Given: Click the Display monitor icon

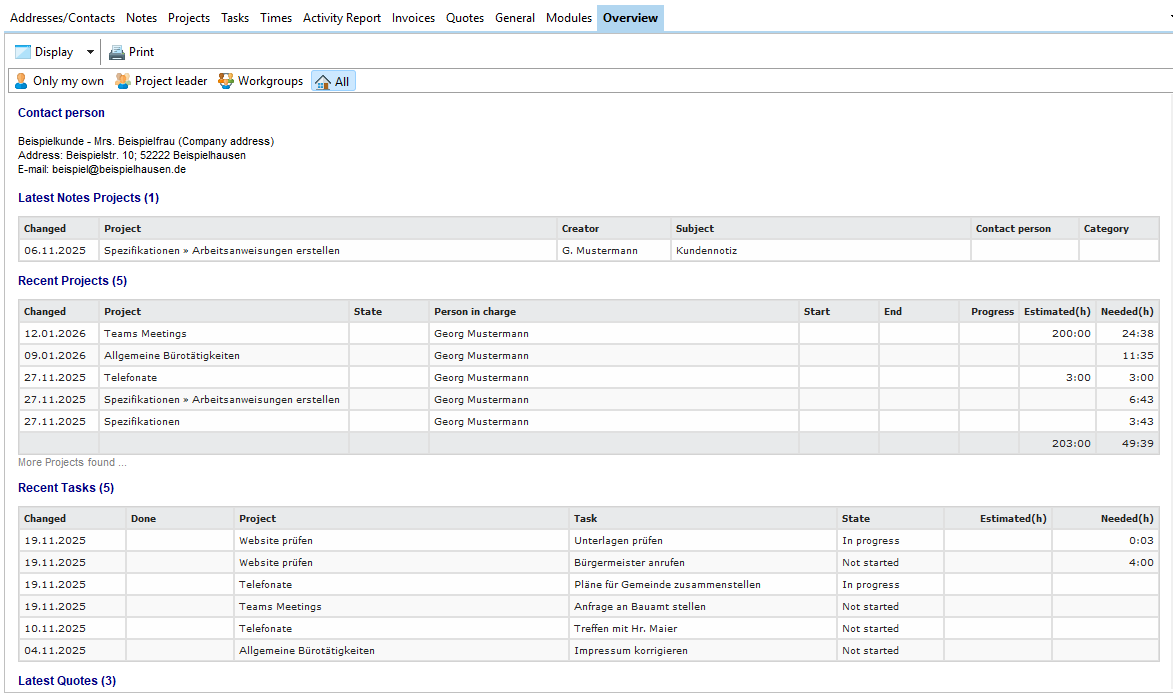Looking at the screenshot, I should tap(23, 52).
